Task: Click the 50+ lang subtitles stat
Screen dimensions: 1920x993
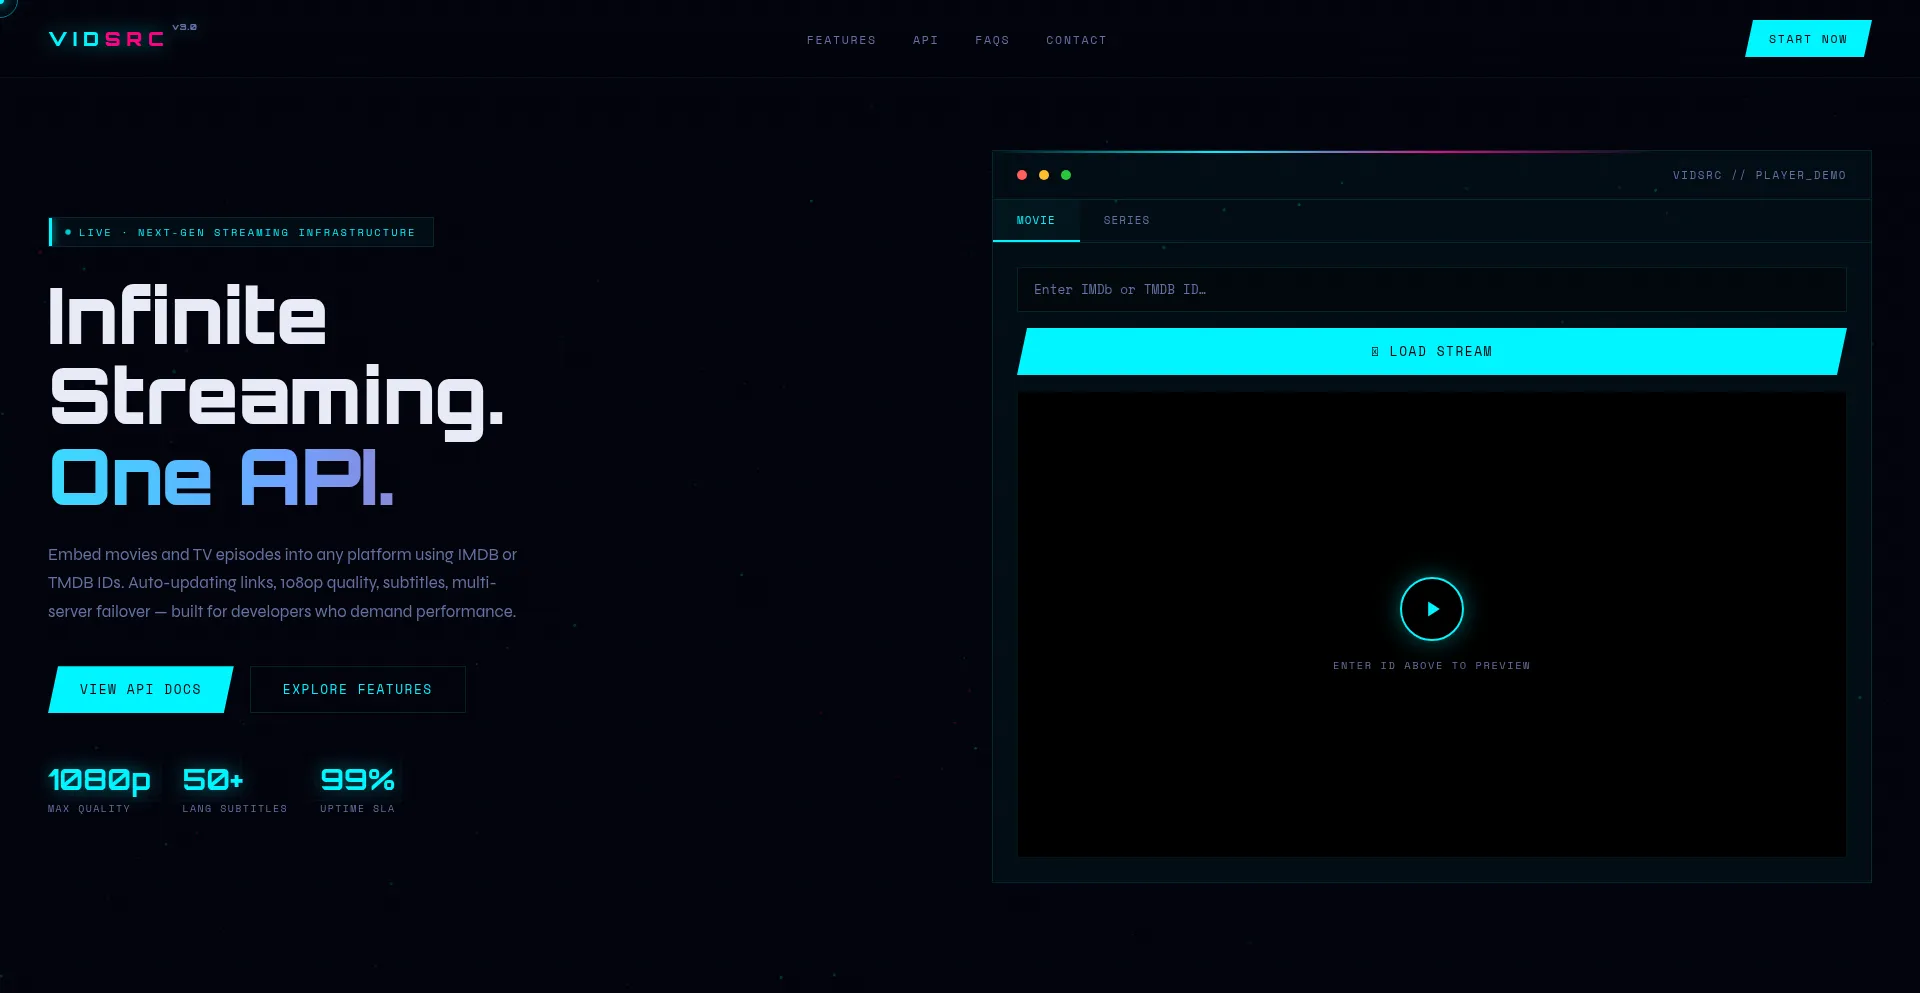Action: (x=234, y=790)
